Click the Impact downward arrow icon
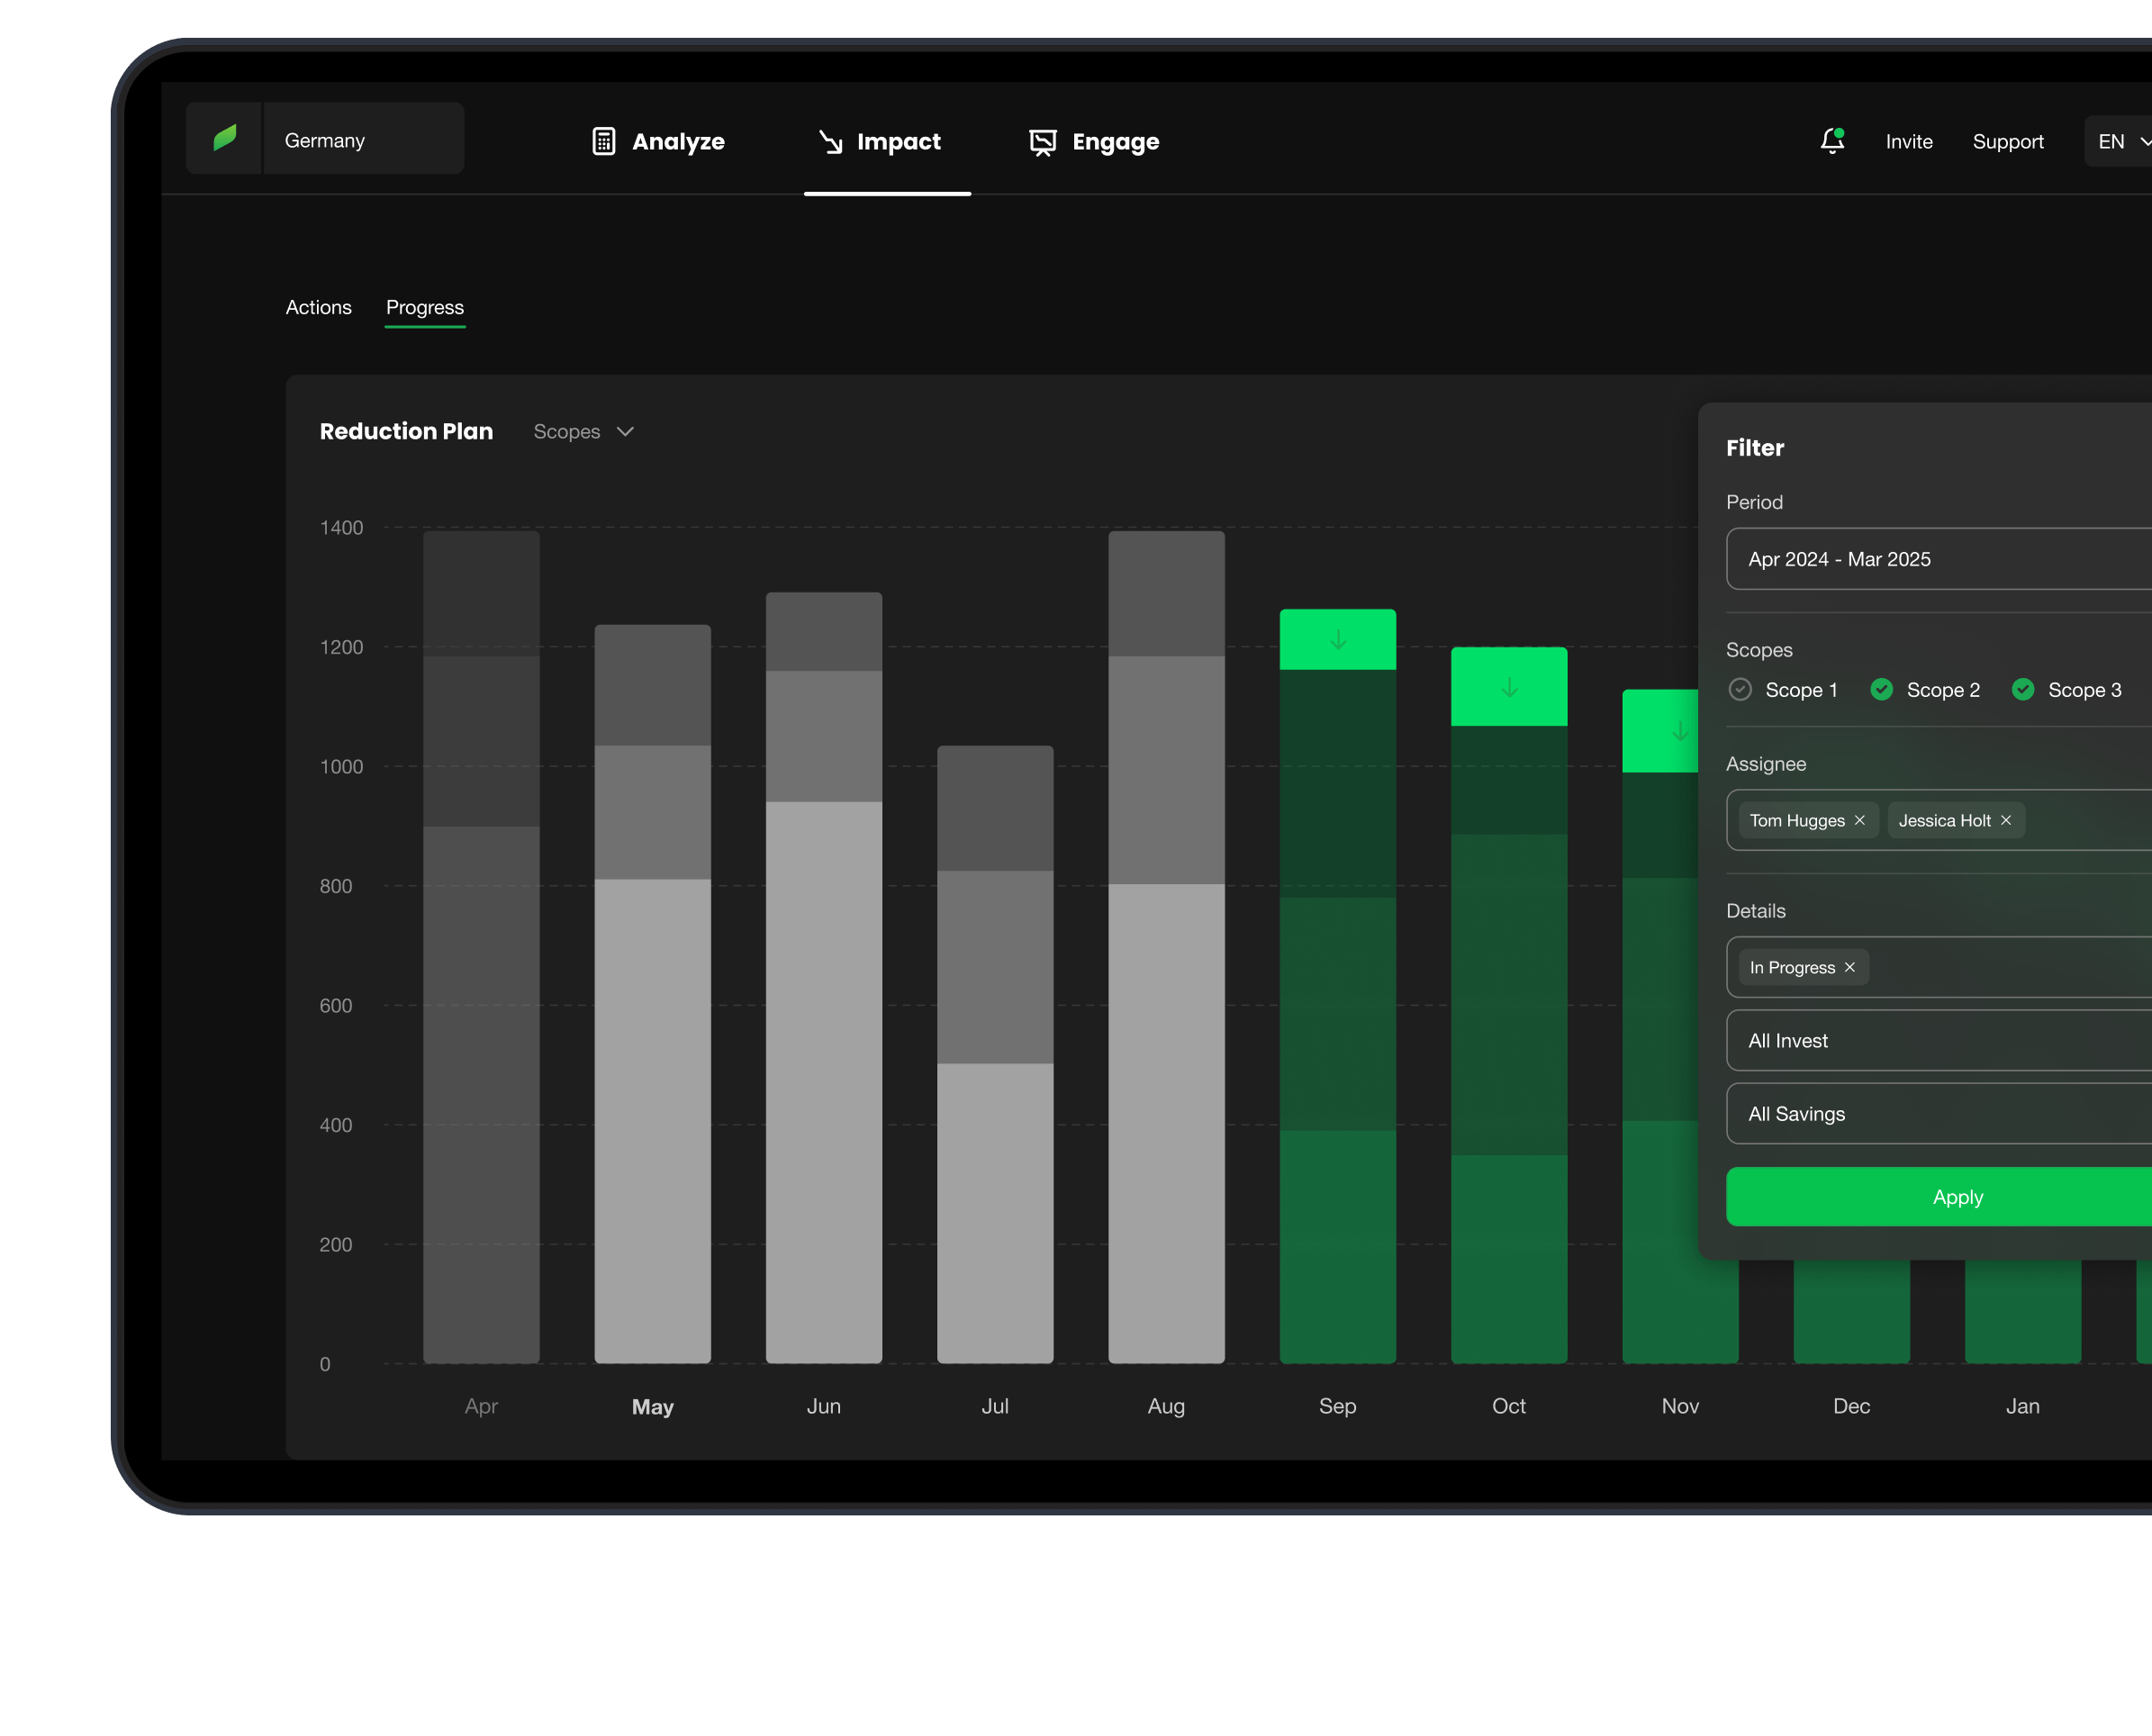This screenshot has height=1736, width=2152. [830, 141]
